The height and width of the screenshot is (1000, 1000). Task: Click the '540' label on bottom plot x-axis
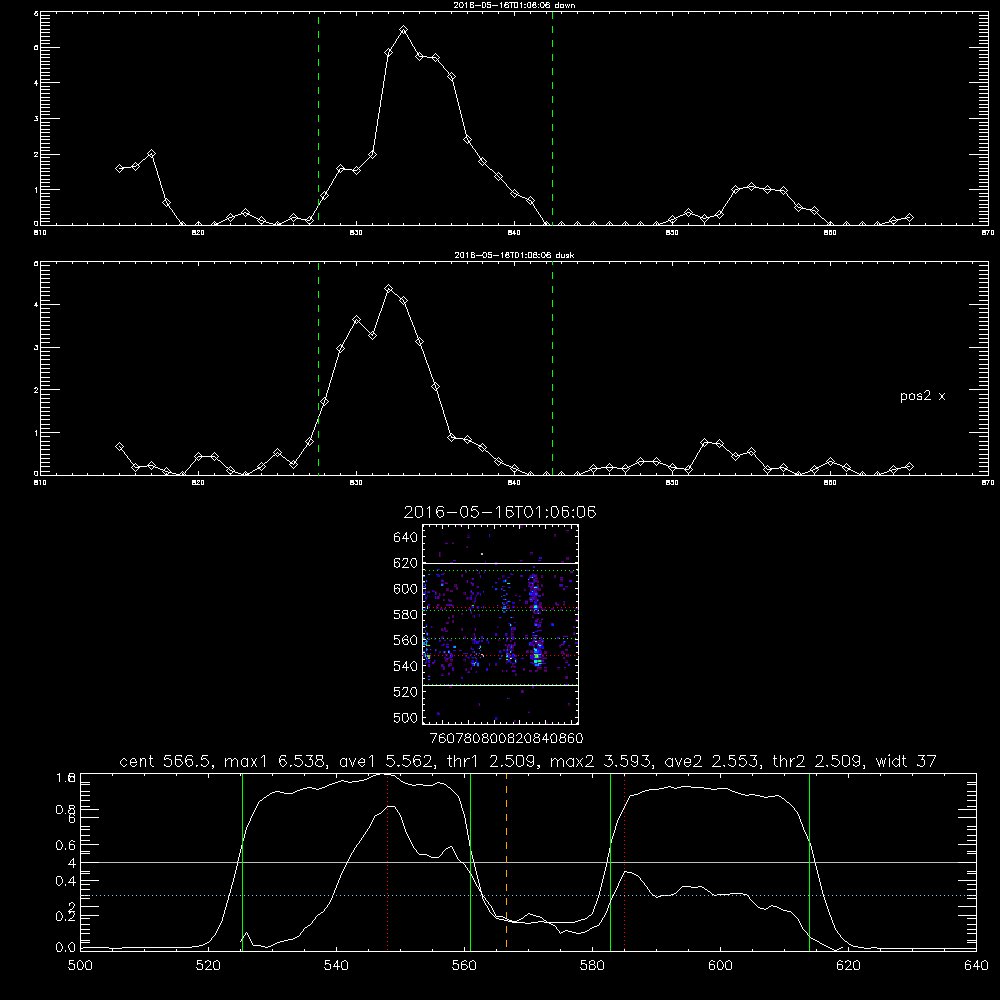coord(336,966)
